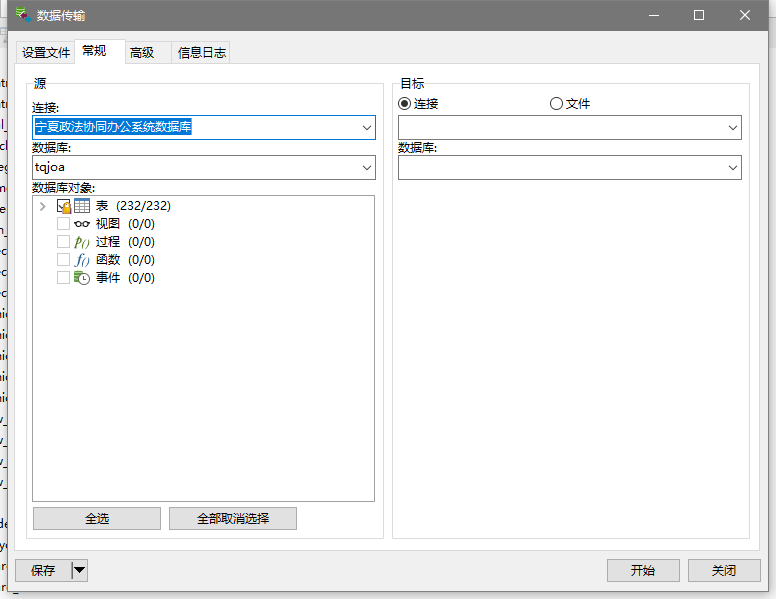This screenshot has width=776, height=599.
Task: Click the 开始 button
Action: (643, 570)
